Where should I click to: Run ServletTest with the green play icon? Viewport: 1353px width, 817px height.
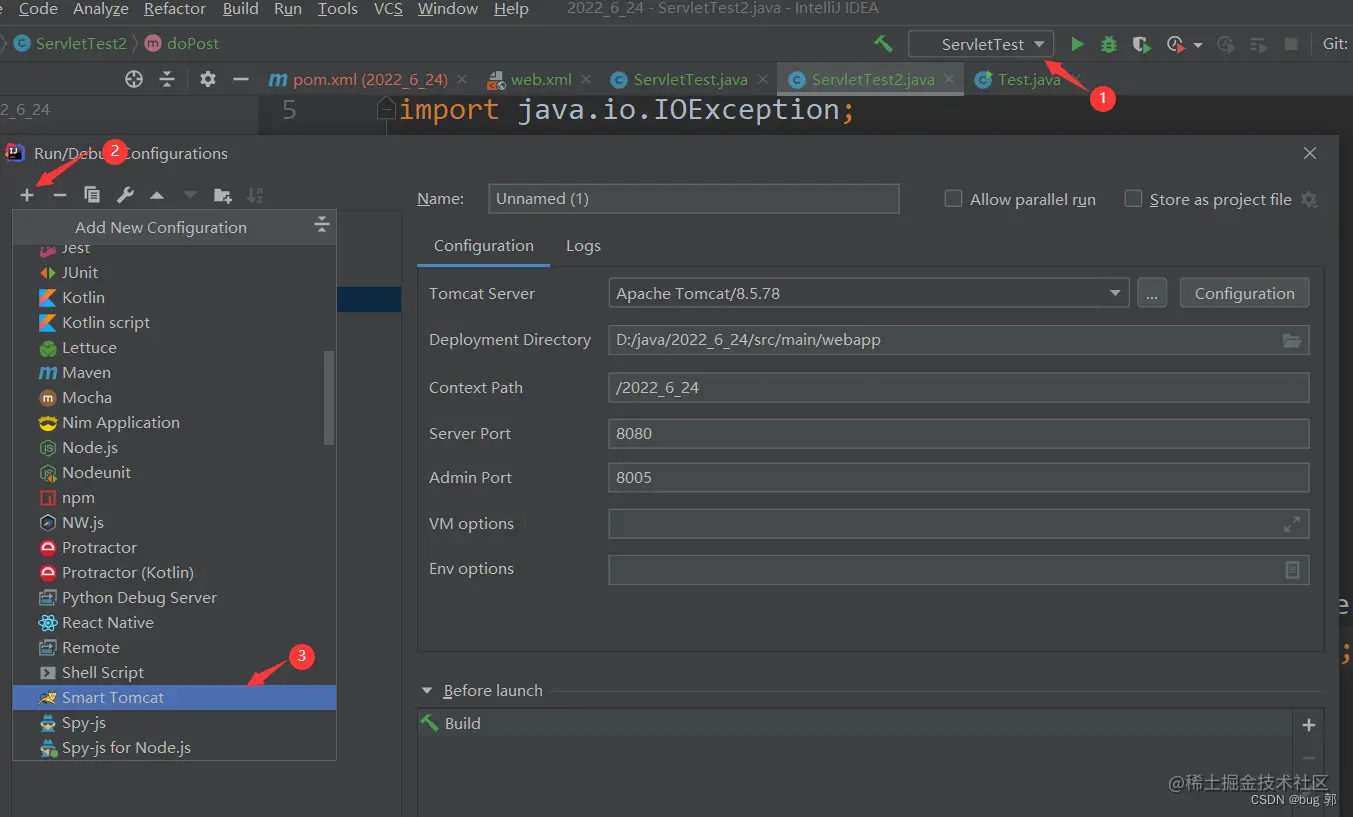pos(1077,44)
